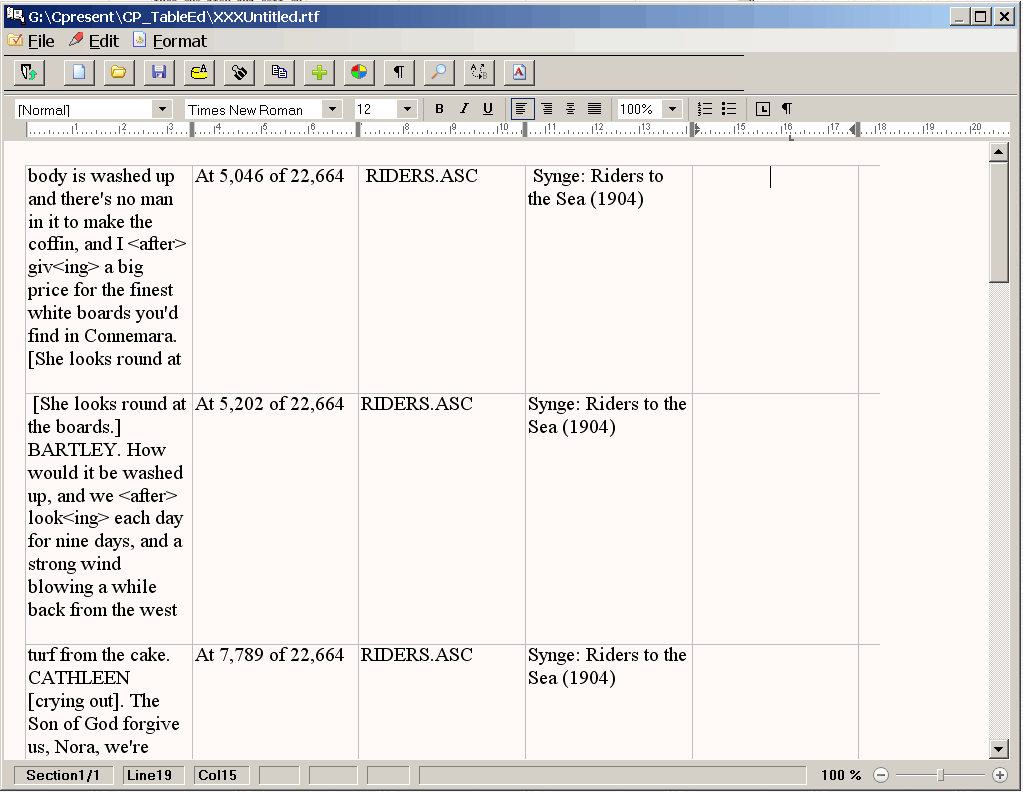Open the font size 12 dropdown
The width and height of the screenshot is (1023, 792).
pos(406,109)
